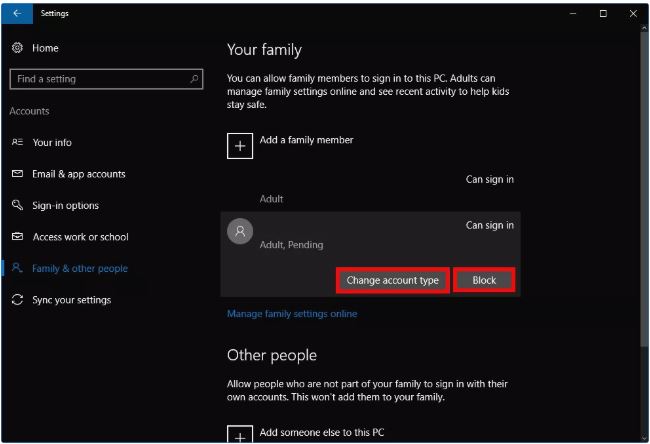Go to Email & app accounts
This screenshot has width=650, height=444.
coord(79,174)
